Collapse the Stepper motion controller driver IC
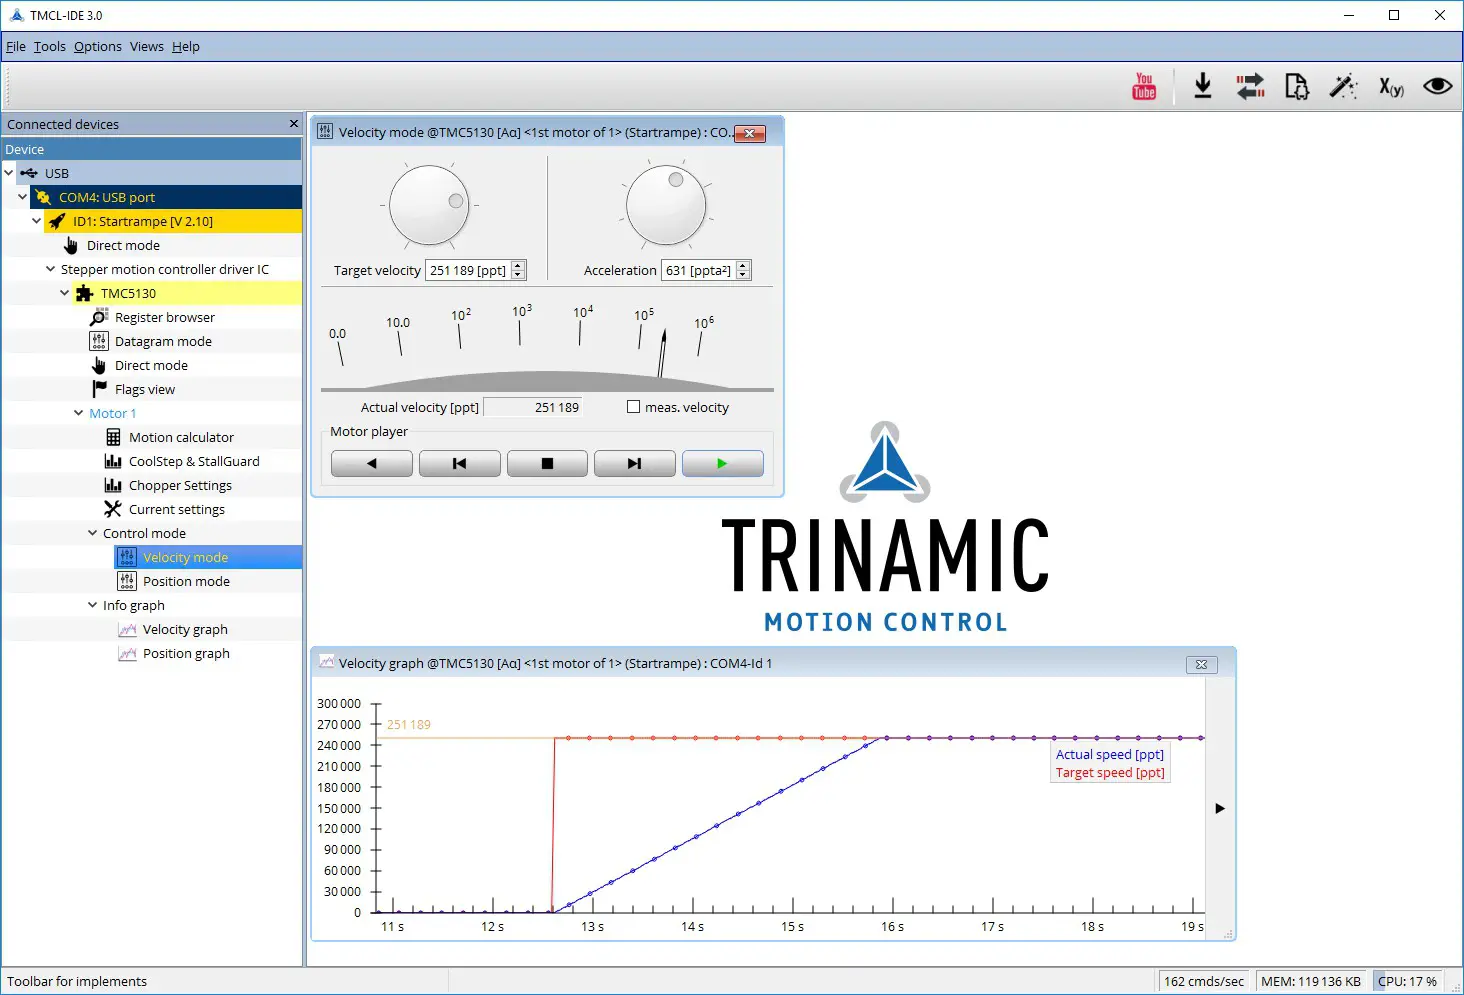The width and height of the screenshot is (1464, 995). pyautogui.click(x=51, y=269)
